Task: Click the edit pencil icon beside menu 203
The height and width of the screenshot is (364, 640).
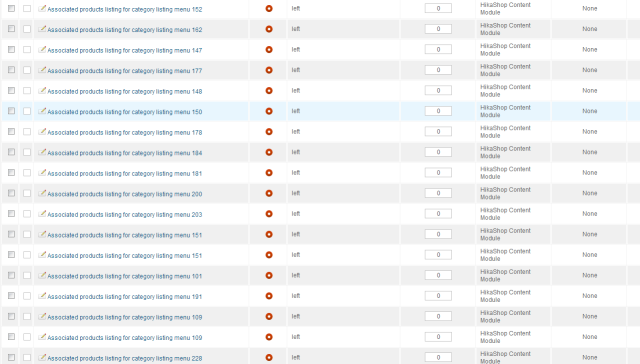Action: point(42,213)
